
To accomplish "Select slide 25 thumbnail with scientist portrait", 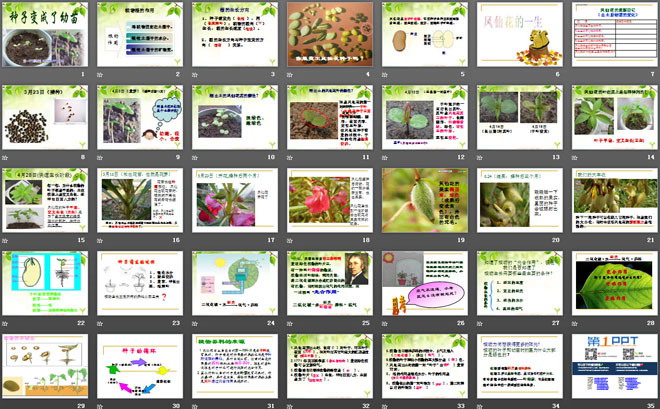I will coord(330,283).
